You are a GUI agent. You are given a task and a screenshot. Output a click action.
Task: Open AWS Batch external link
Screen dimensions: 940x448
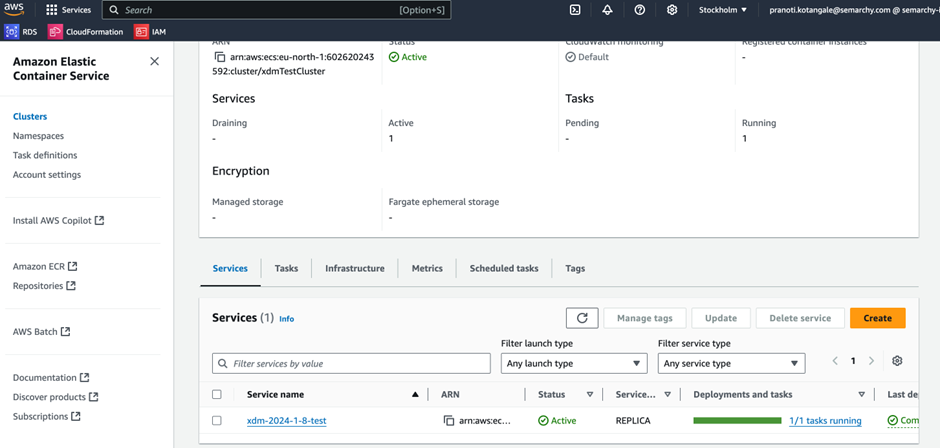click(41, 332)
